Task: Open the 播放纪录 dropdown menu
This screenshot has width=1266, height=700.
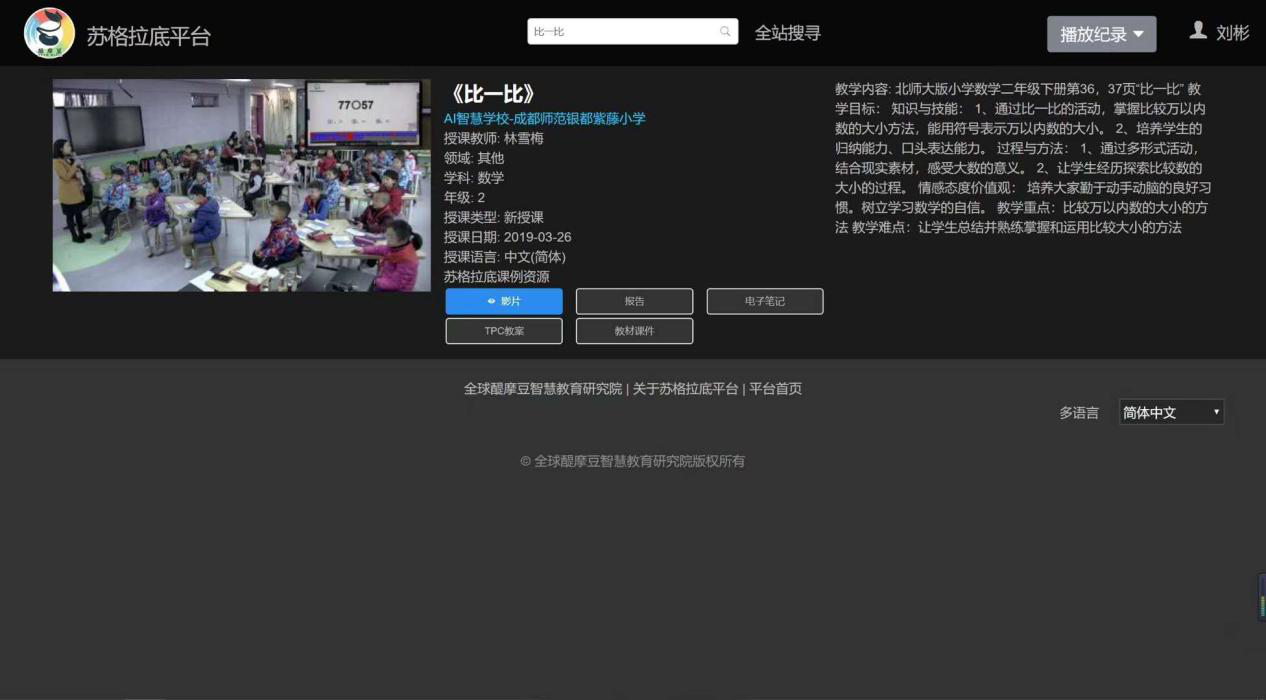Action: (x=1101, y=34)
